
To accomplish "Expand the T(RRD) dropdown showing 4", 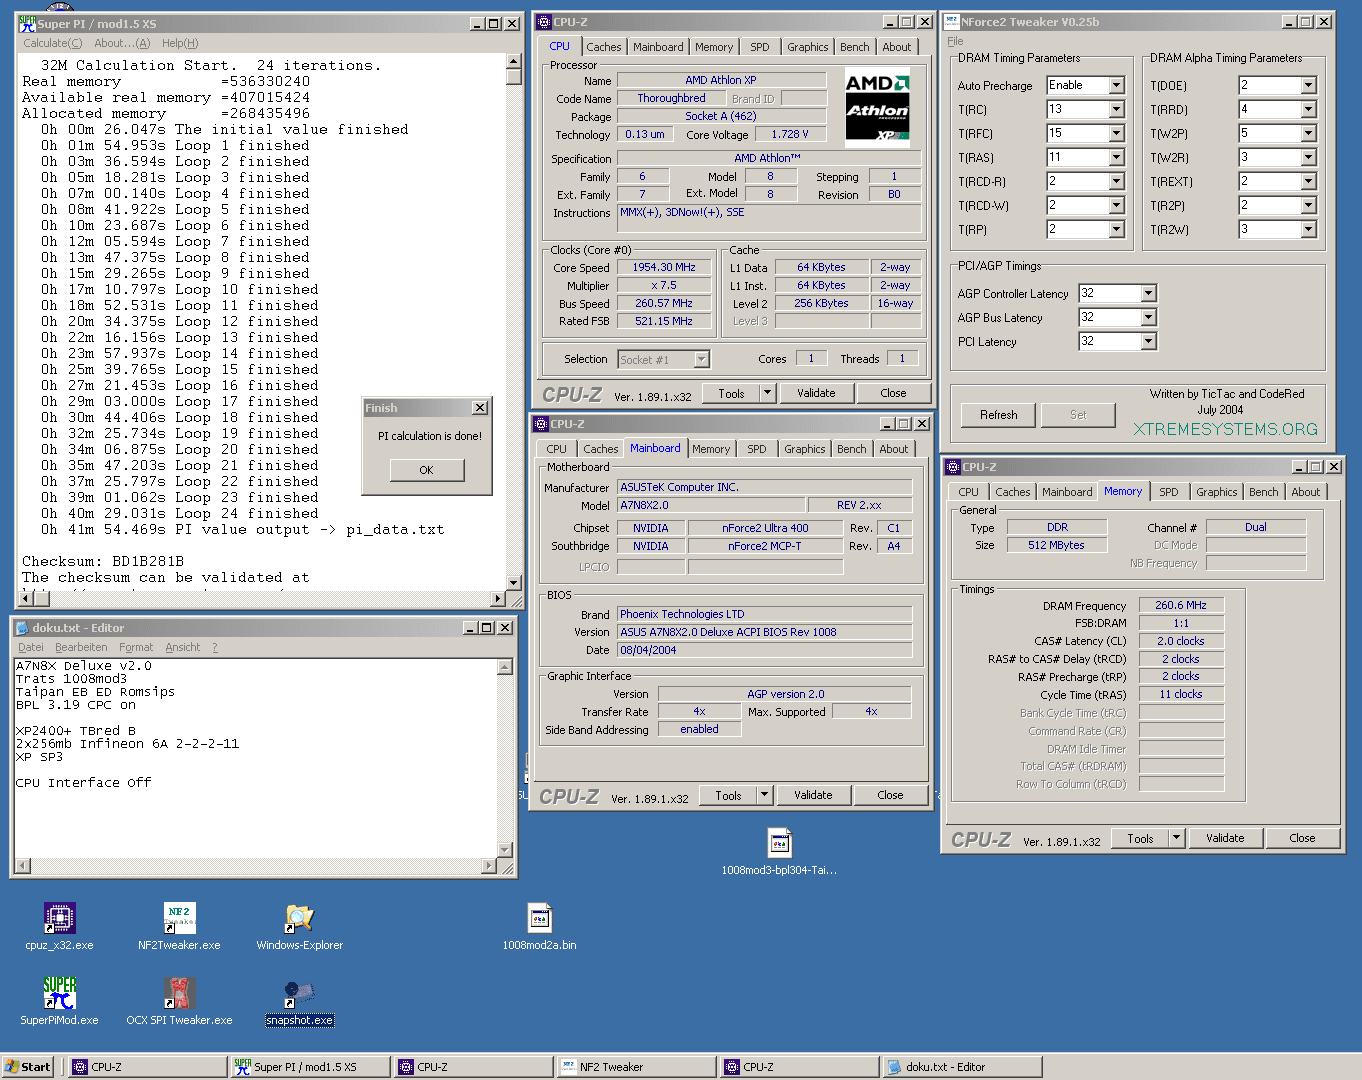I will pos(1309,109).
